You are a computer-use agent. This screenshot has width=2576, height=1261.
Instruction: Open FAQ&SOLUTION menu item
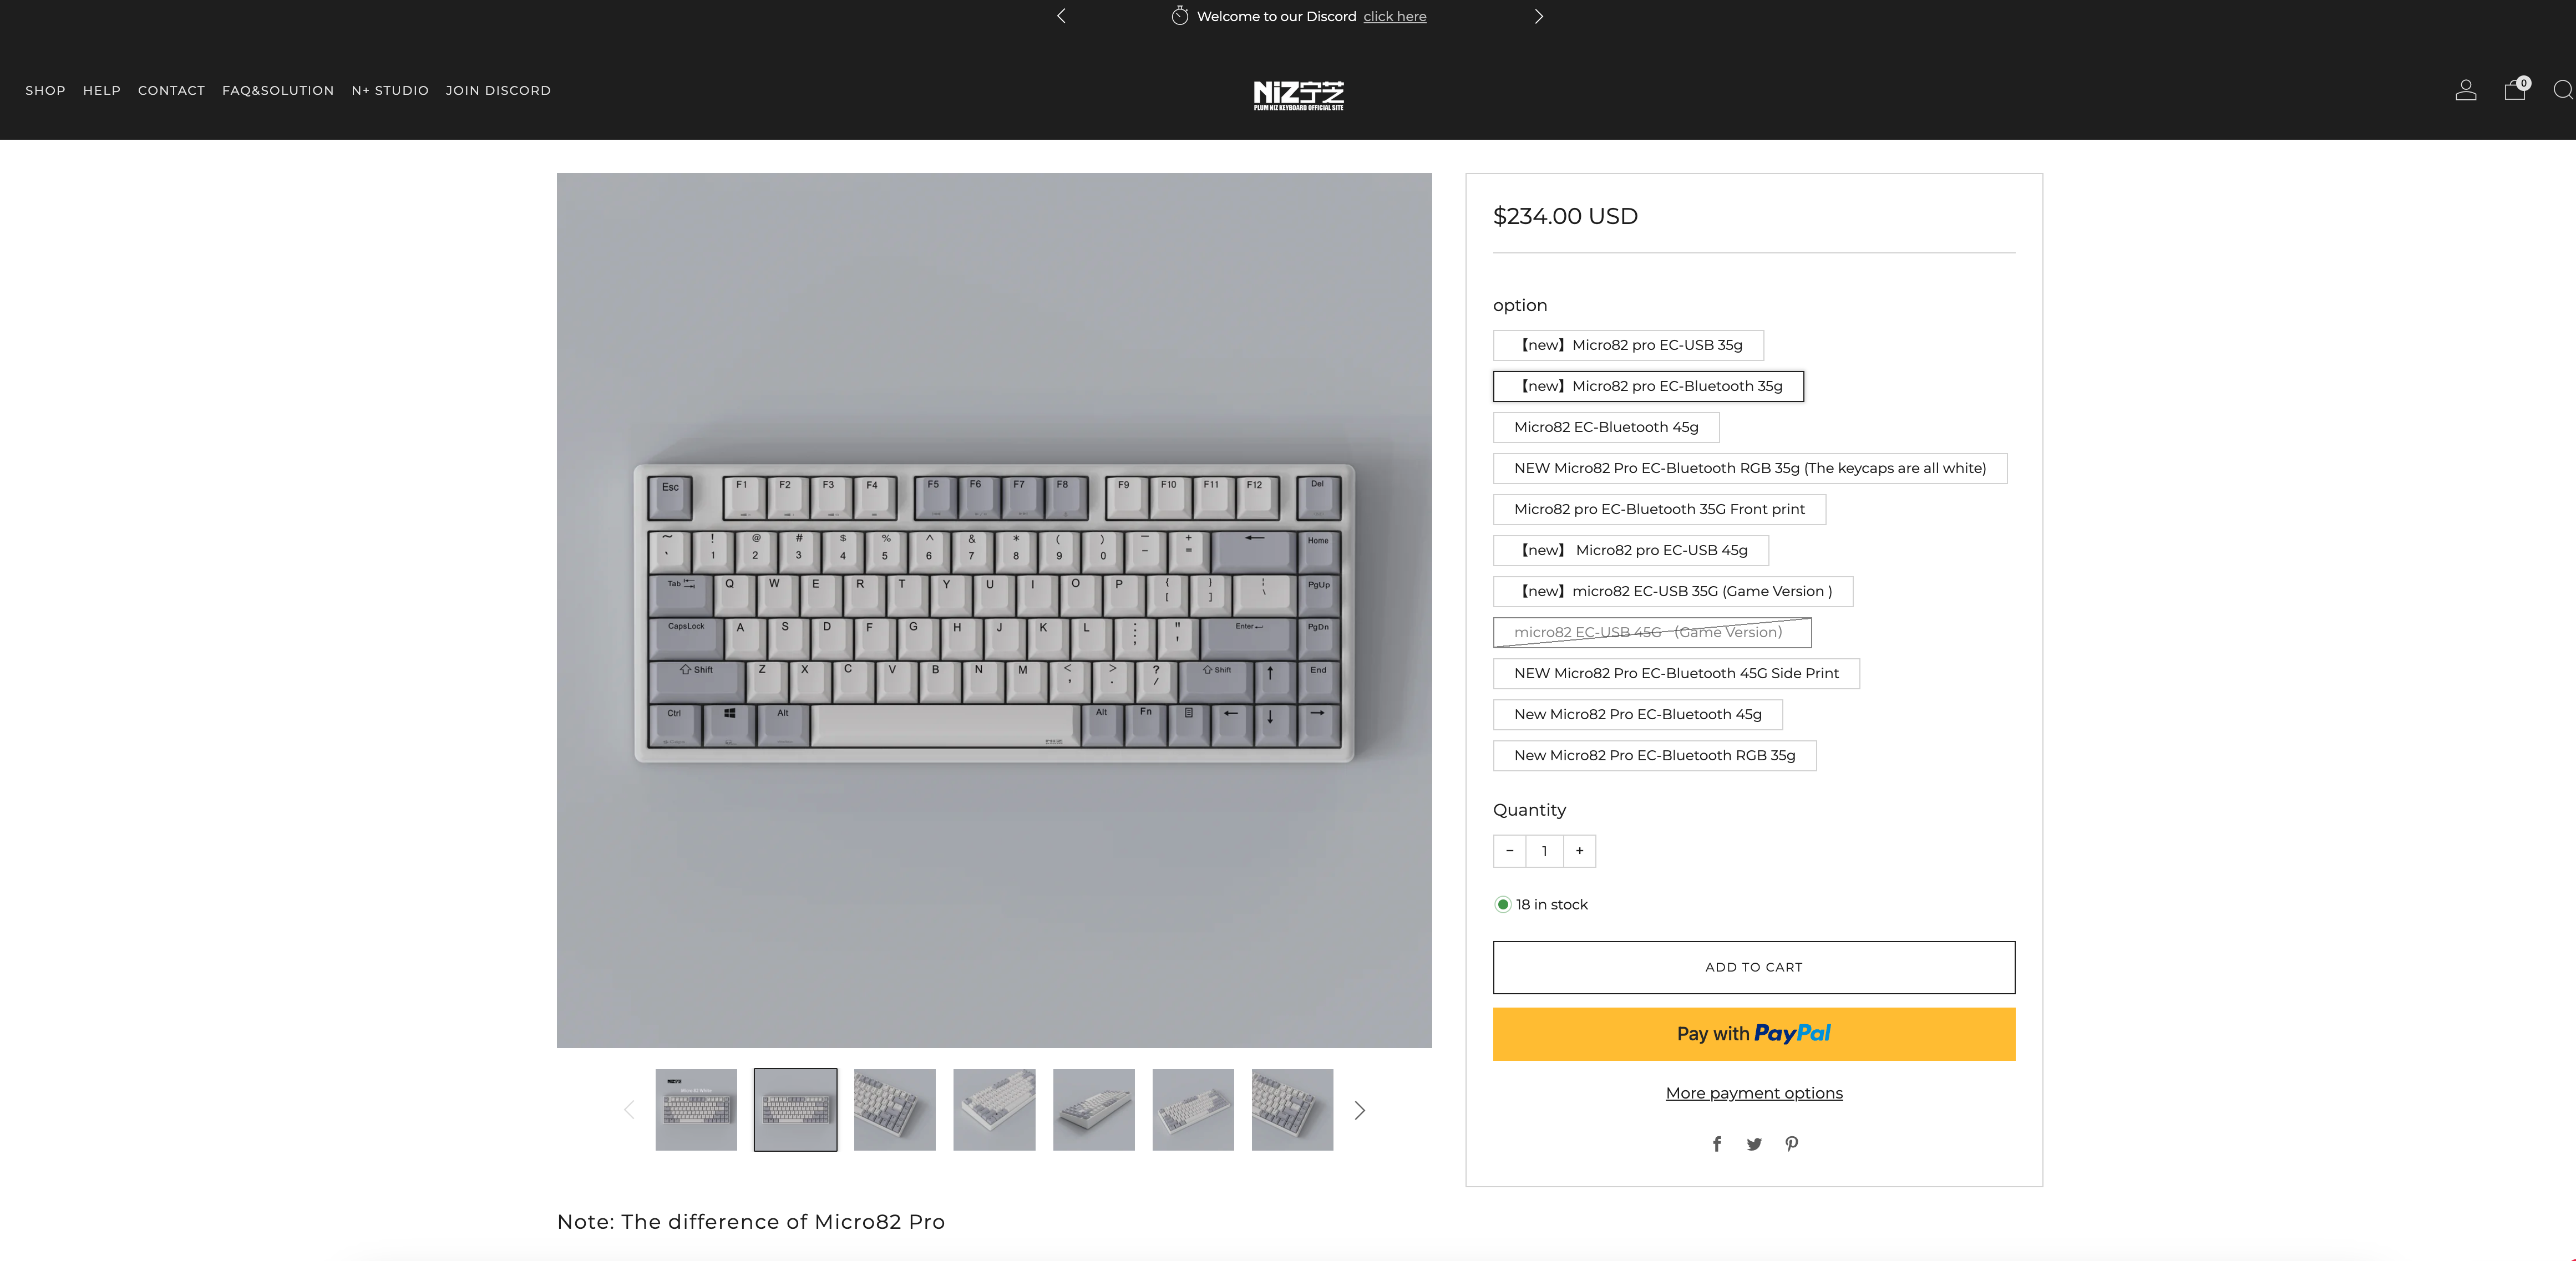[278, 90]
